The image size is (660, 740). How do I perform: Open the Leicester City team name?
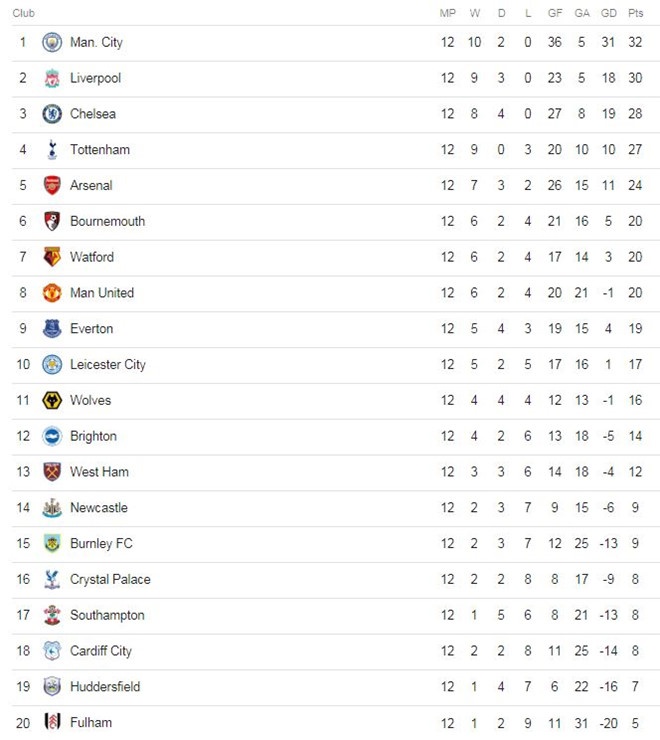tap(107, 365)
